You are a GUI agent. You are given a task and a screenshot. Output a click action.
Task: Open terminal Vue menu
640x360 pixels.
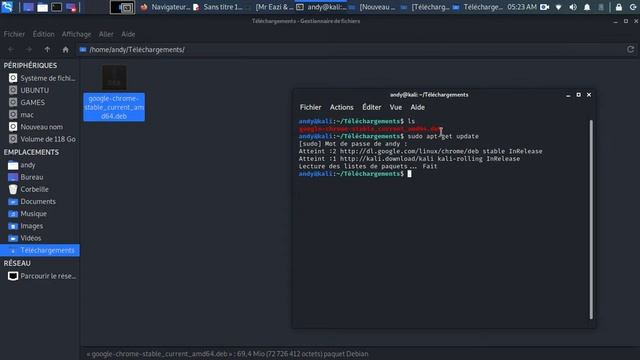[x=396, y=107]
